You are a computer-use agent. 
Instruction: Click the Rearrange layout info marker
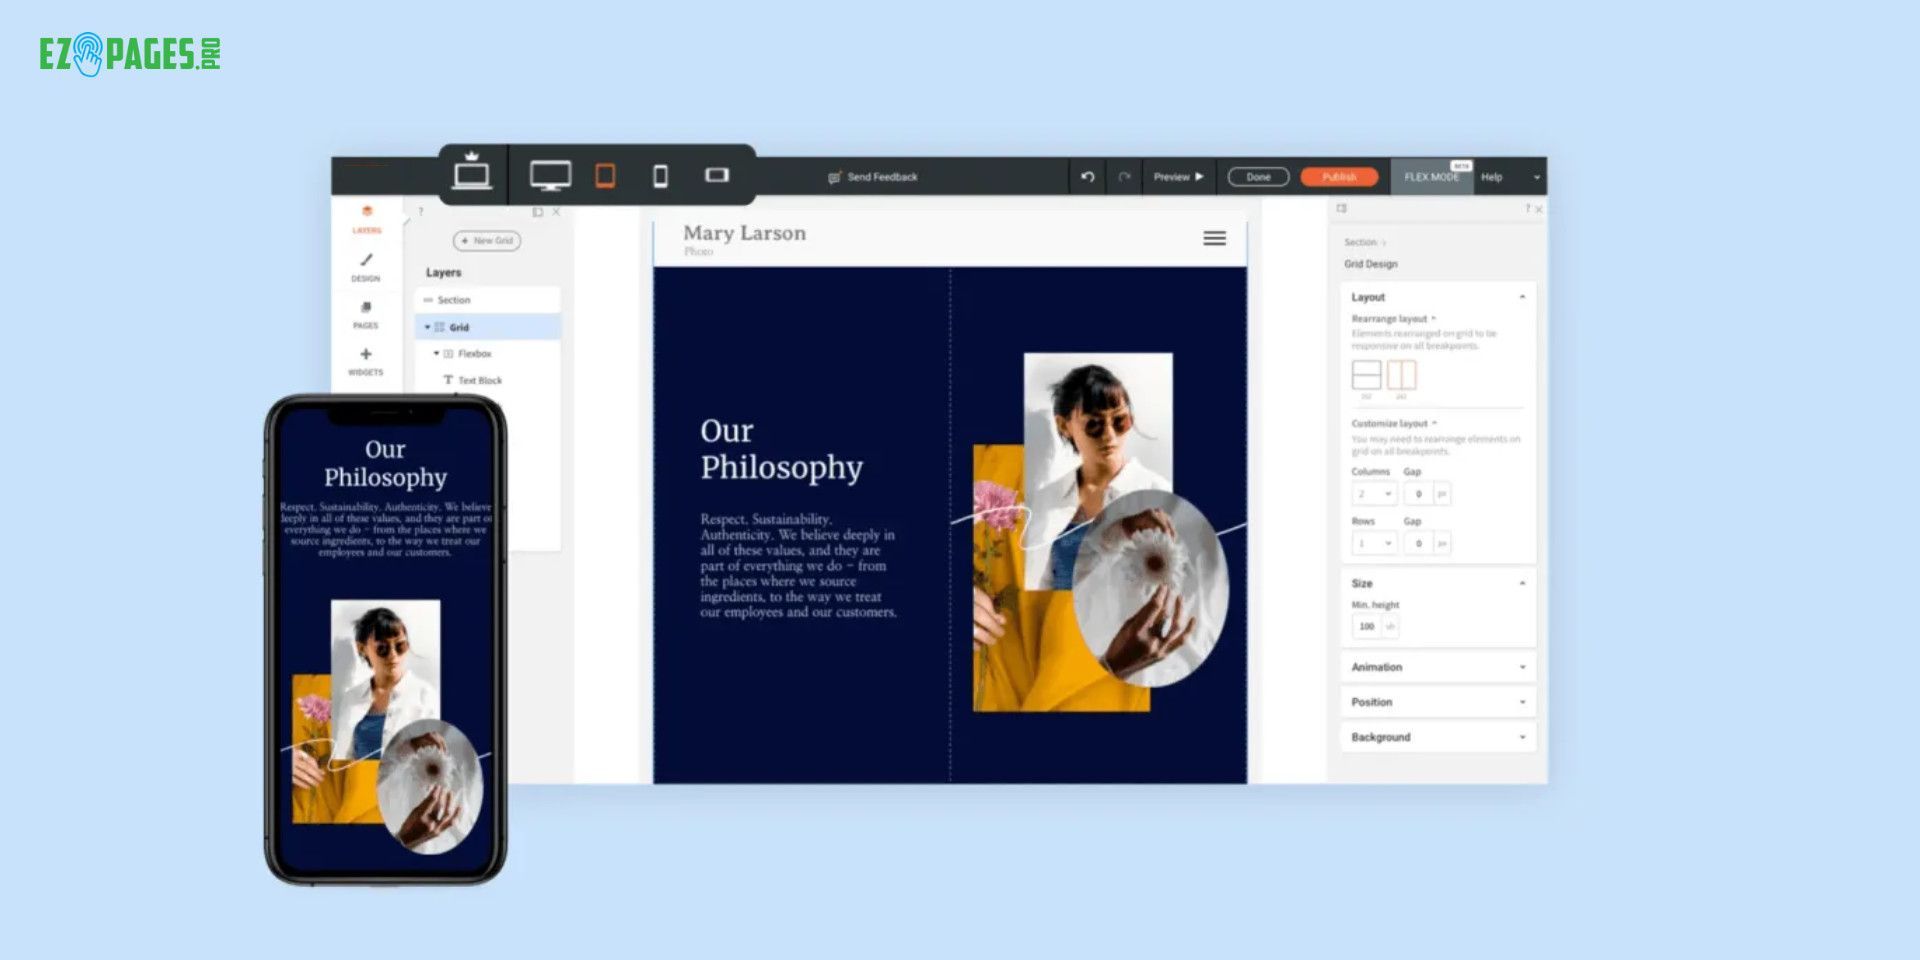click(x=1433, y=319)
